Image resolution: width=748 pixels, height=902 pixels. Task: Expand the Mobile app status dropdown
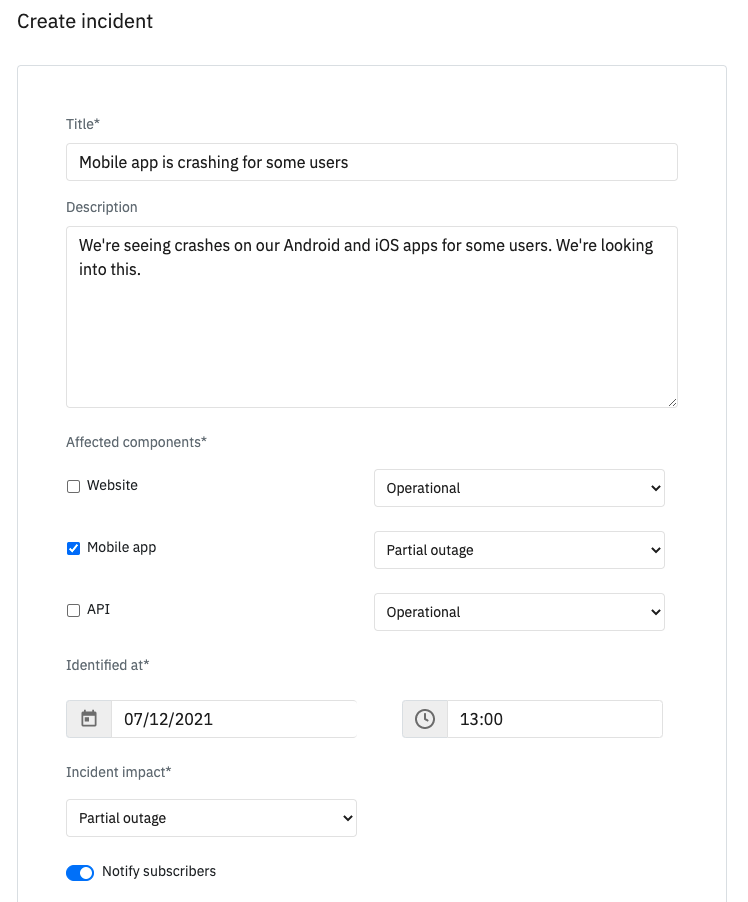tap(519, 550)
